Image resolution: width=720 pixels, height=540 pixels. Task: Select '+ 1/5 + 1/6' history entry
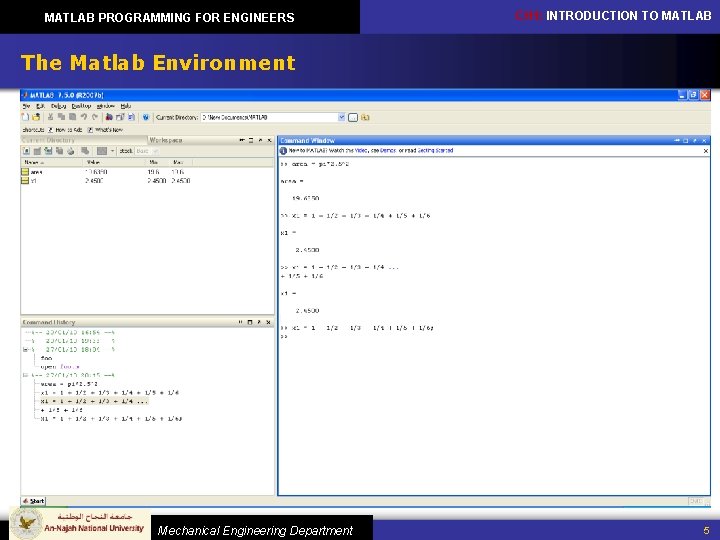tap(62, 410)
